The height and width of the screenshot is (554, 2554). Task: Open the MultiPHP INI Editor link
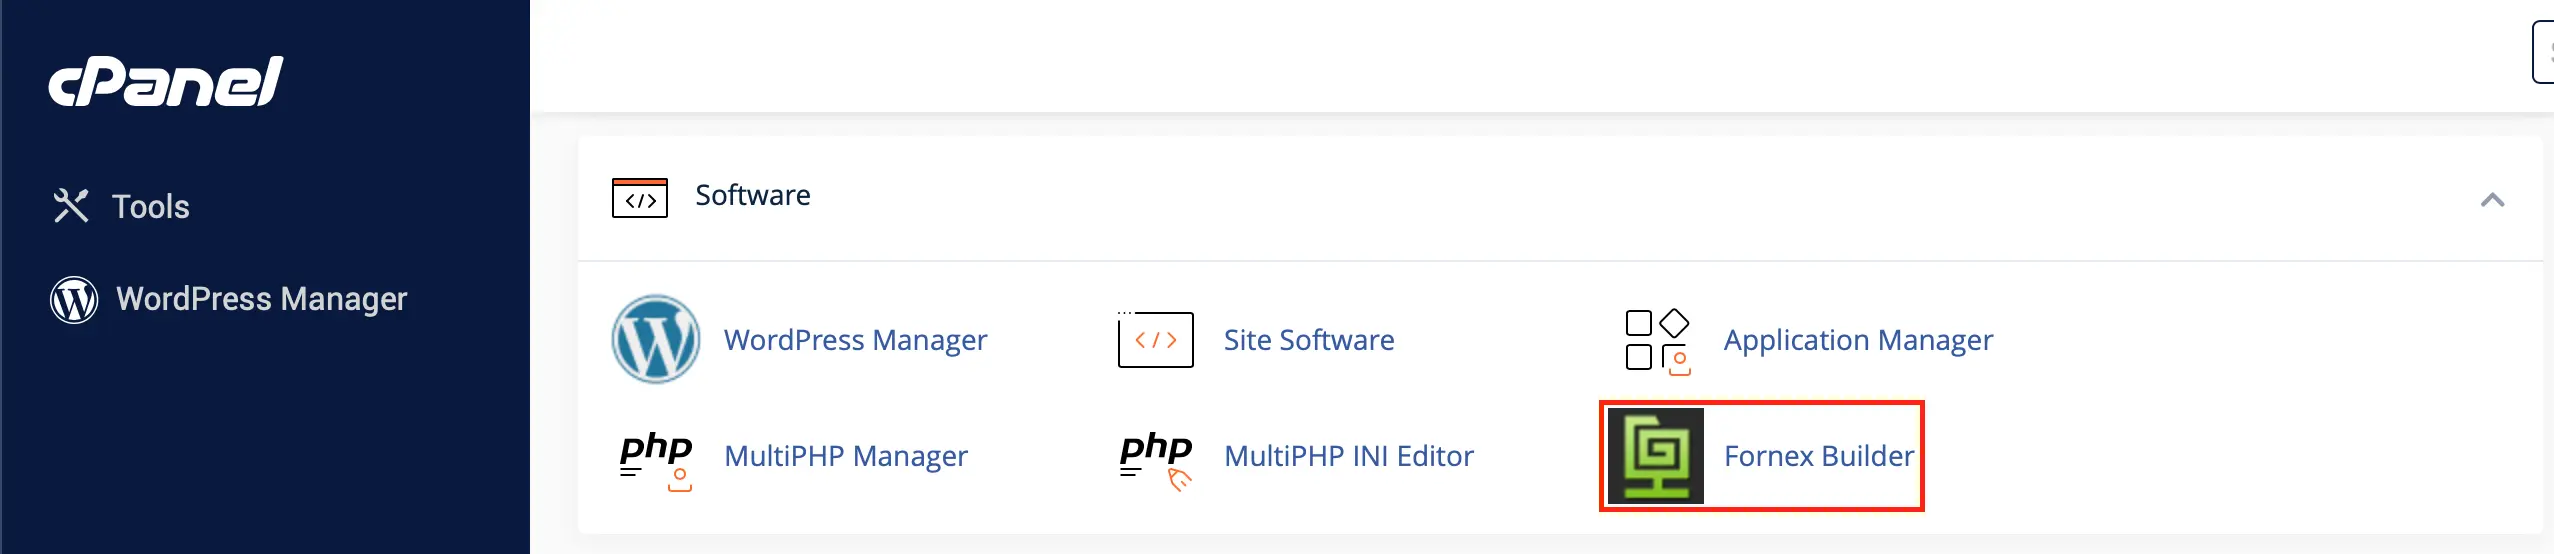(x=1348, y=456)
